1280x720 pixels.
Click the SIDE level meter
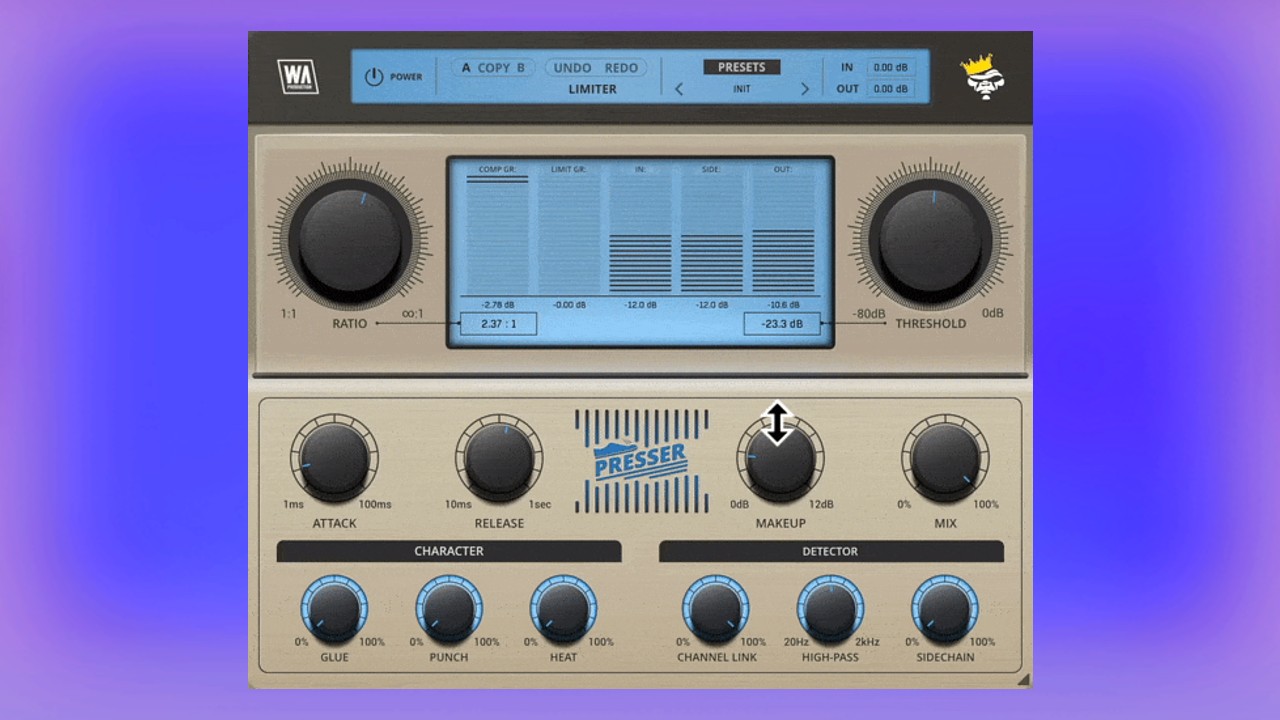click(711, 235)
